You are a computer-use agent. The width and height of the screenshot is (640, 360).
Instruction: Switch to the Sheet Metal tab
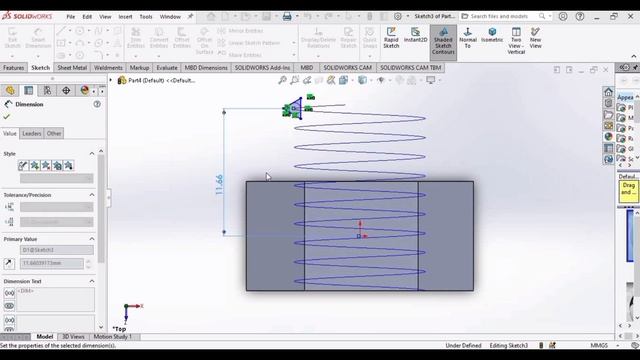point(72,68)
